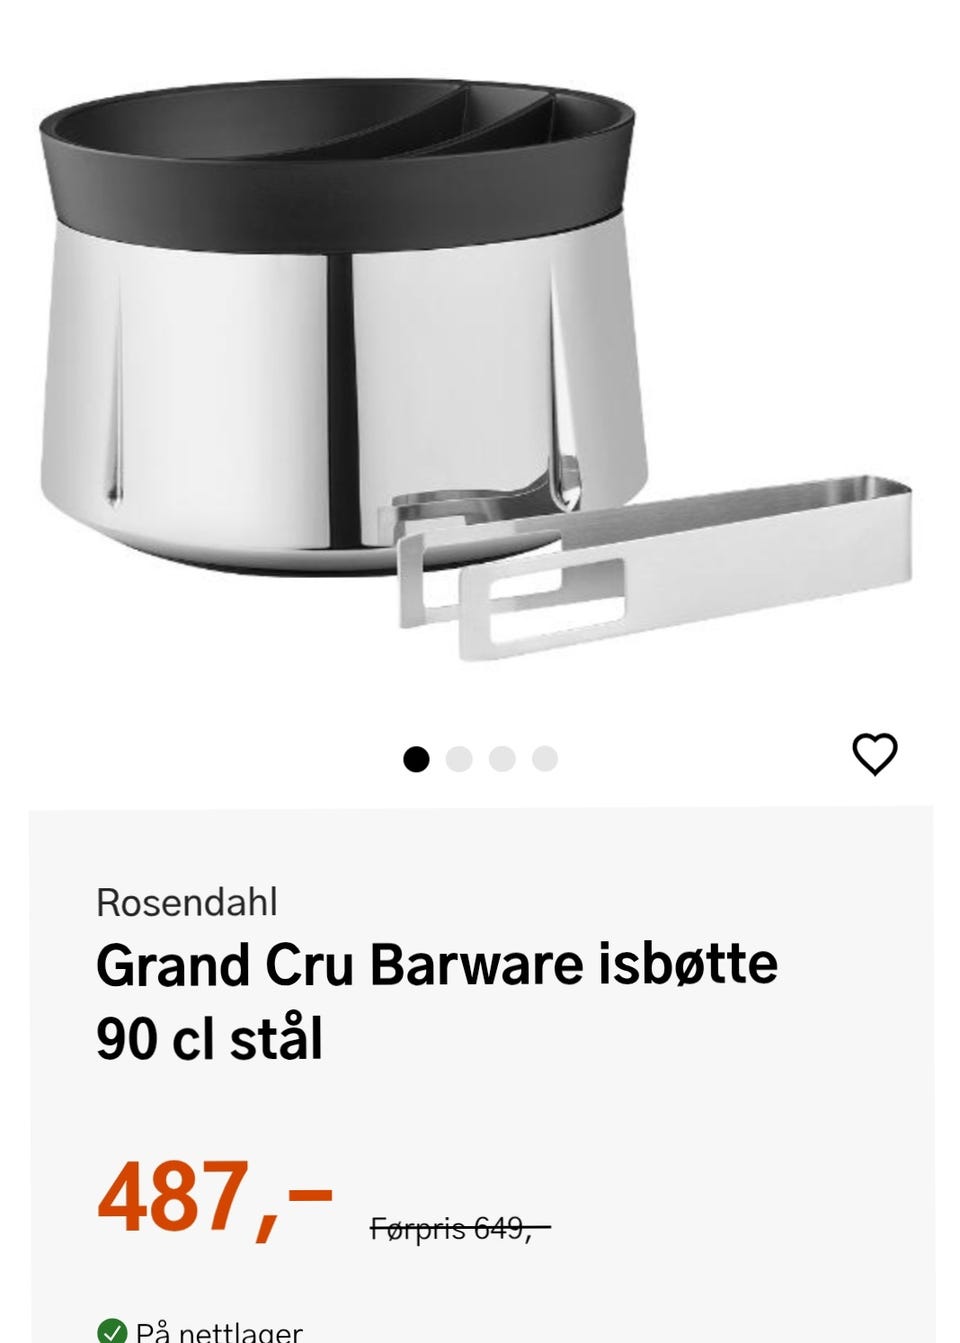This screenshot has width=960, height=1343.
Task: Open the På nettlager stock status
Action: tap(219, 1331)
